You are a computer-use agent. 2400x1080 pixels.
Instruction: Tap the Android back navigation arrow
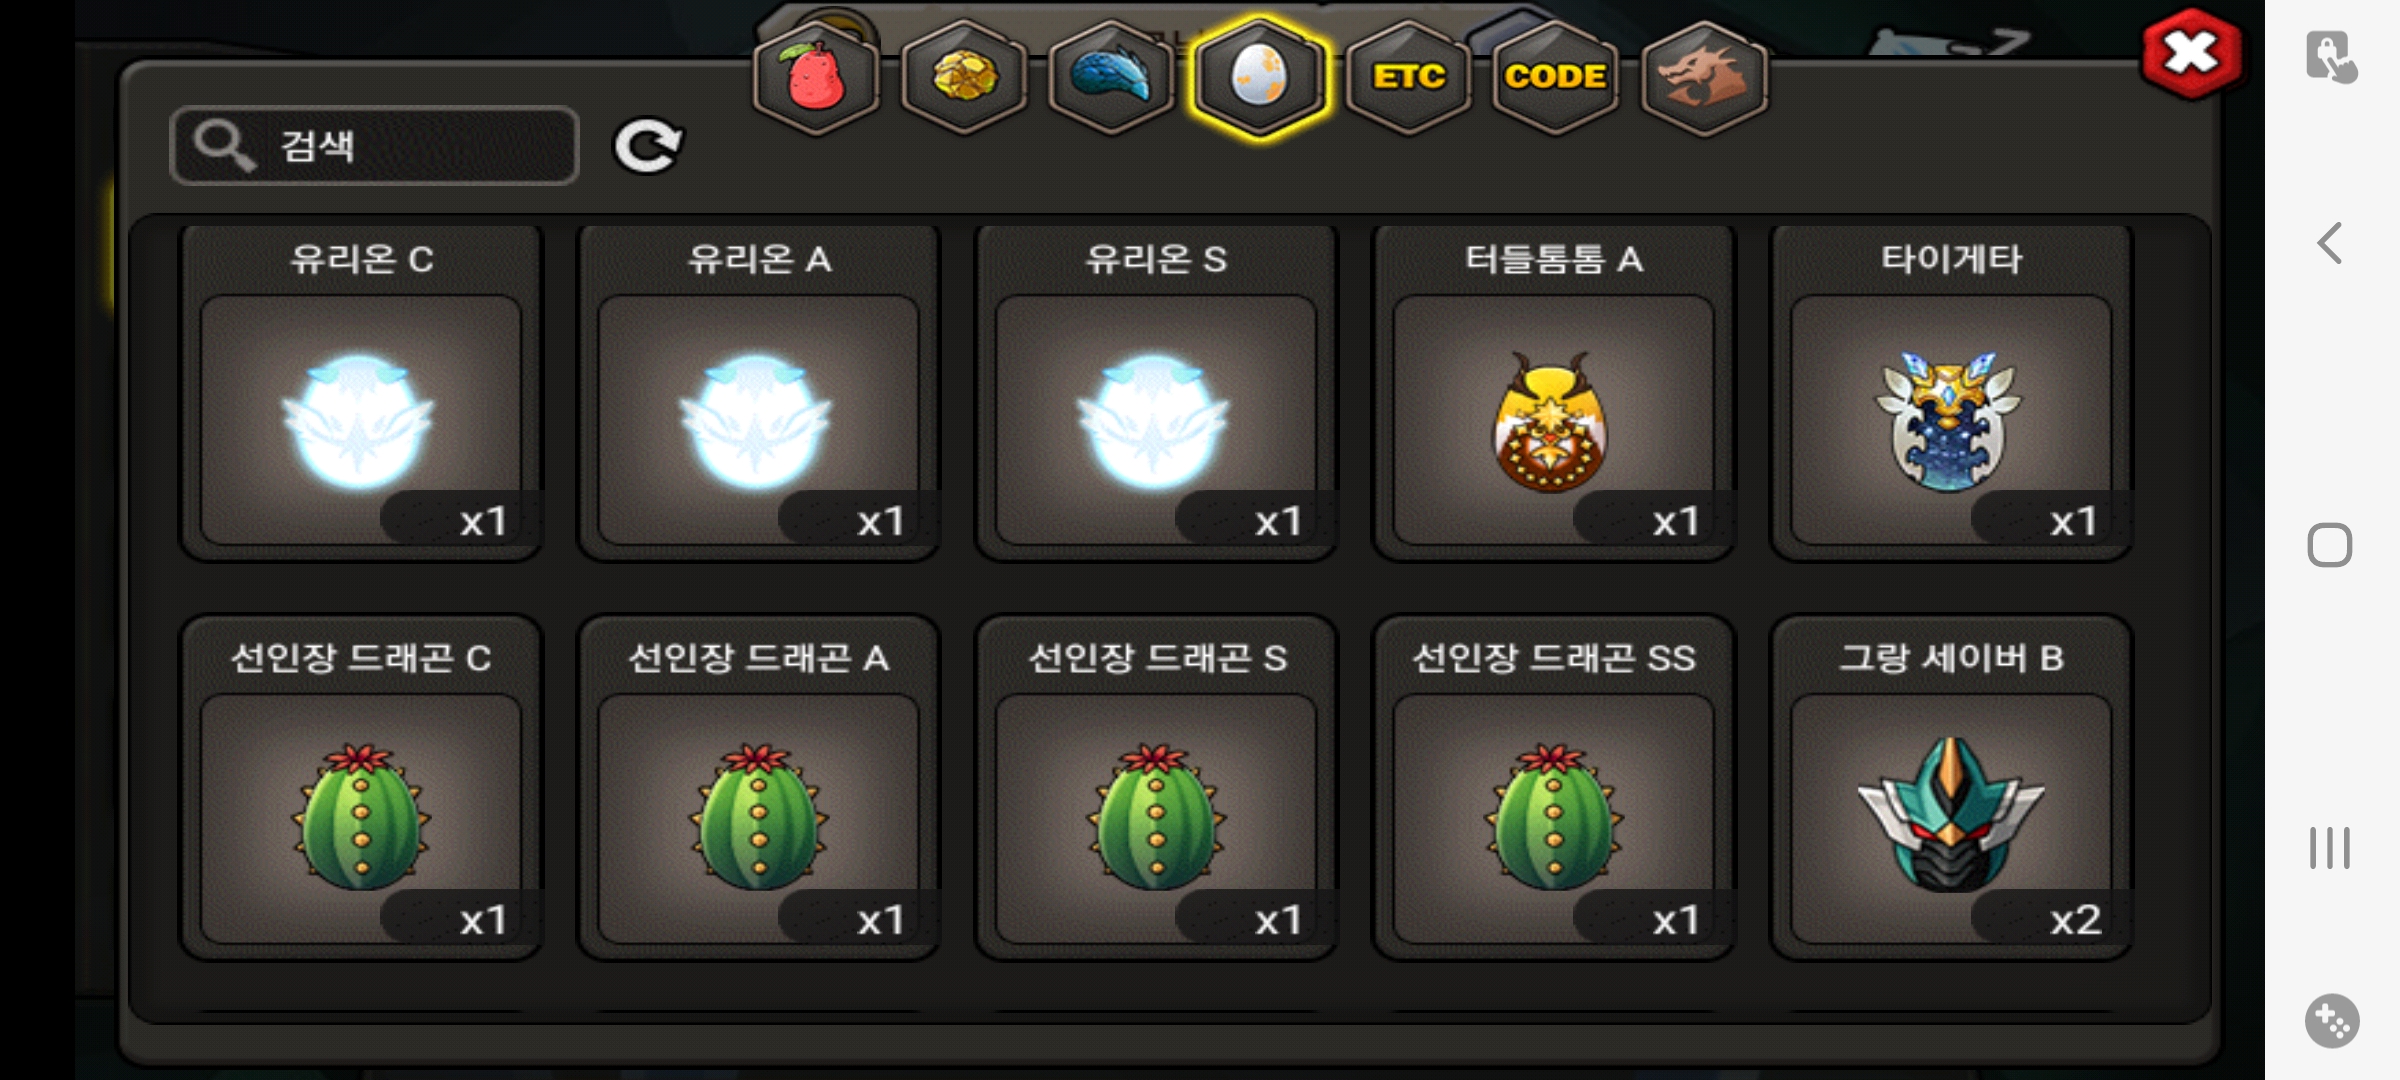tap(2330, 243)
